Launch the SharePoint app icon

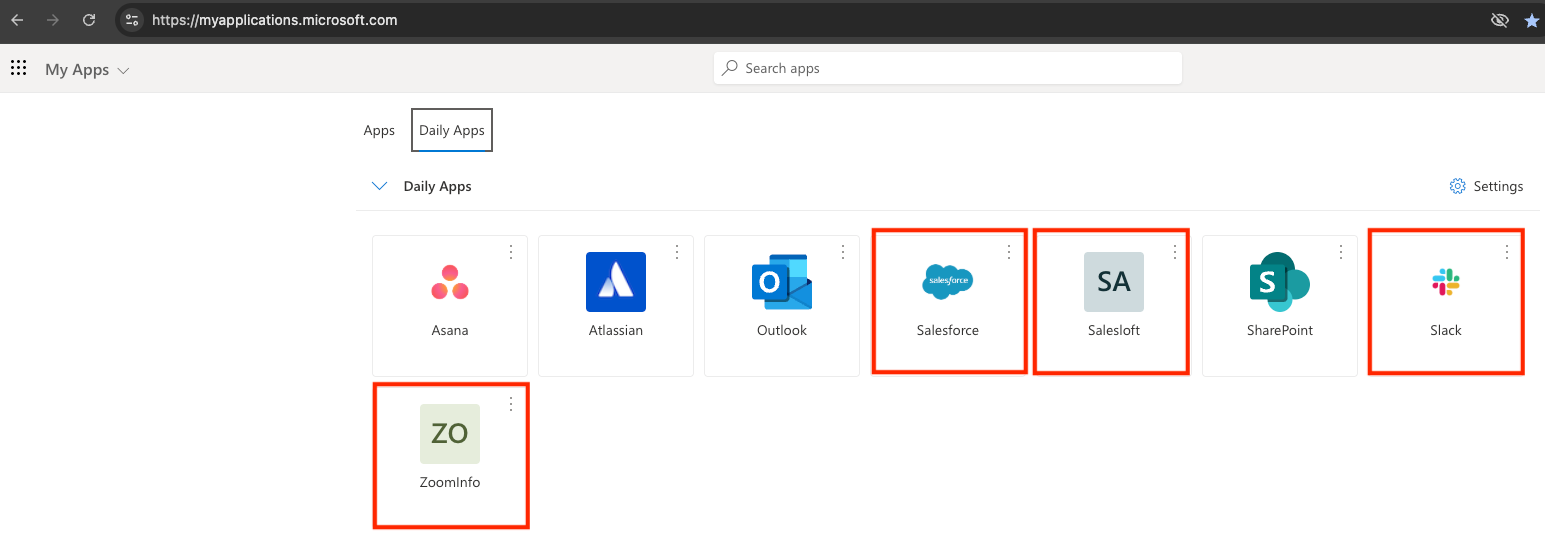(x=1279, y=282)
